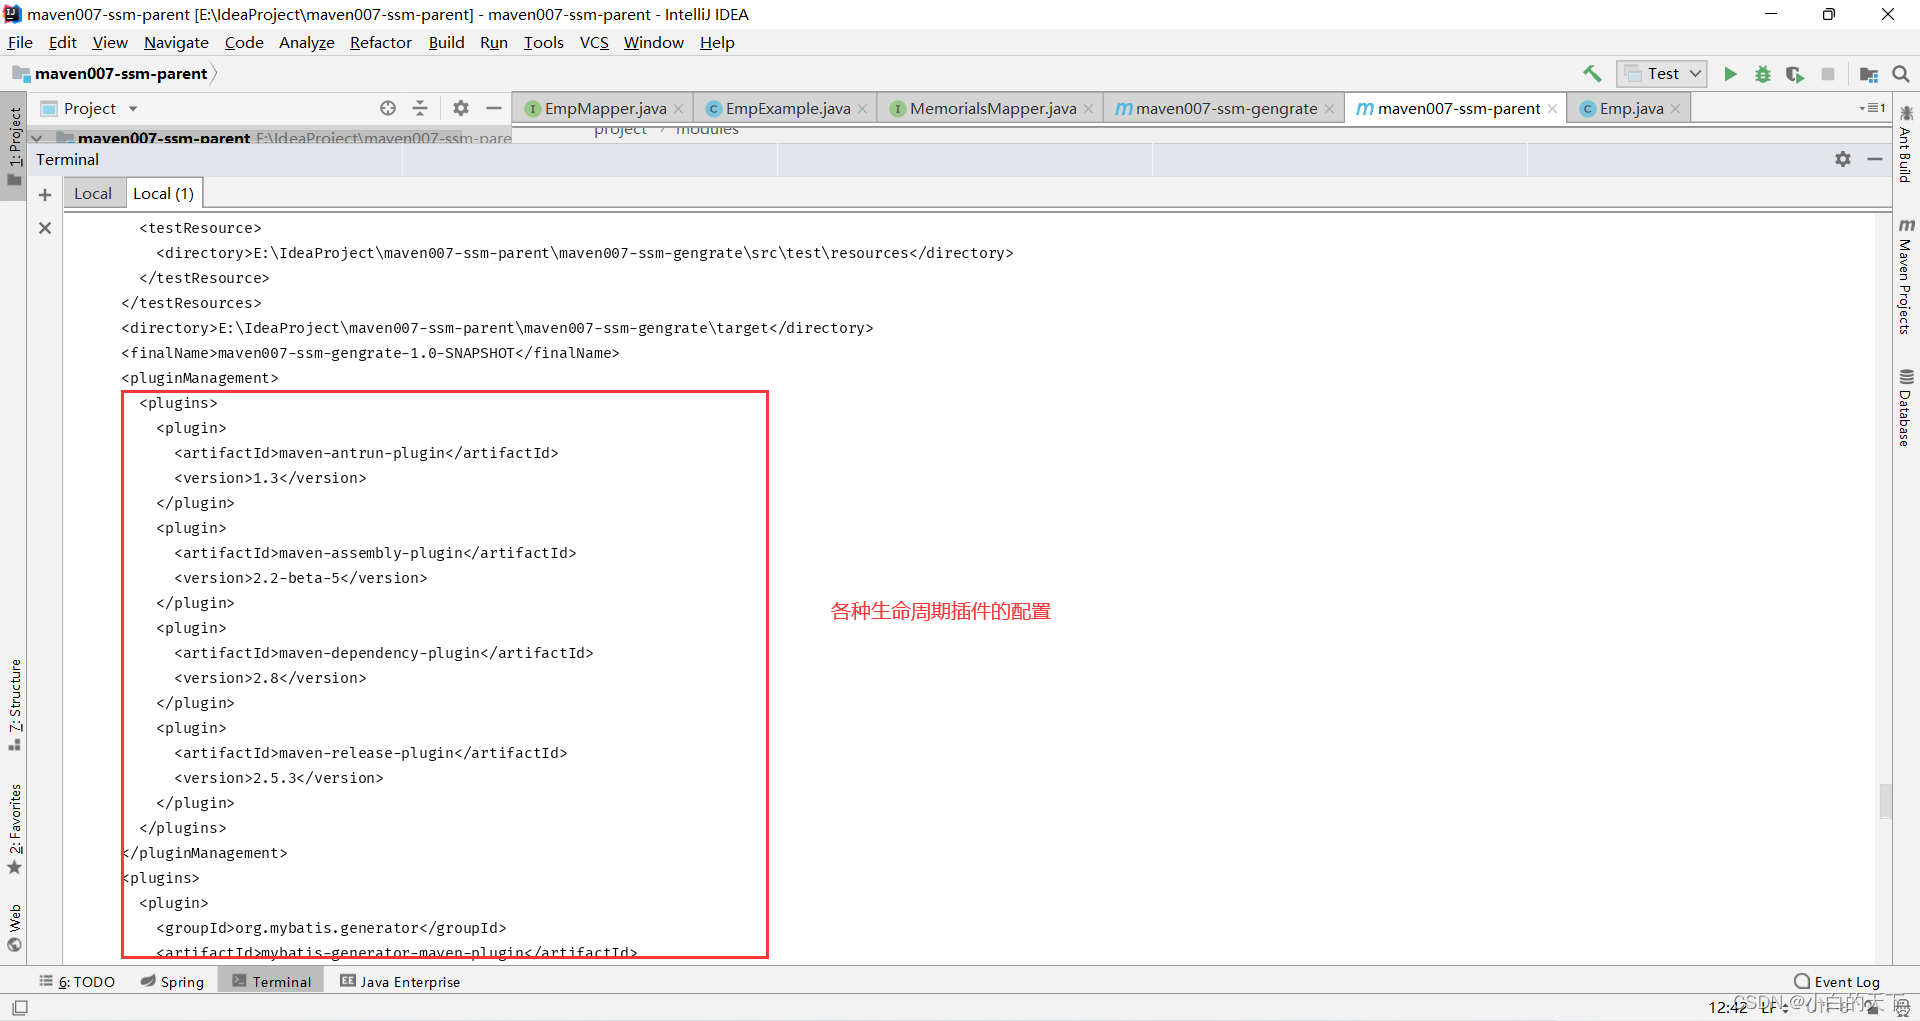Run the Test configuration with the green play icon
1920x1021 pixels.
coord(1730,74)
